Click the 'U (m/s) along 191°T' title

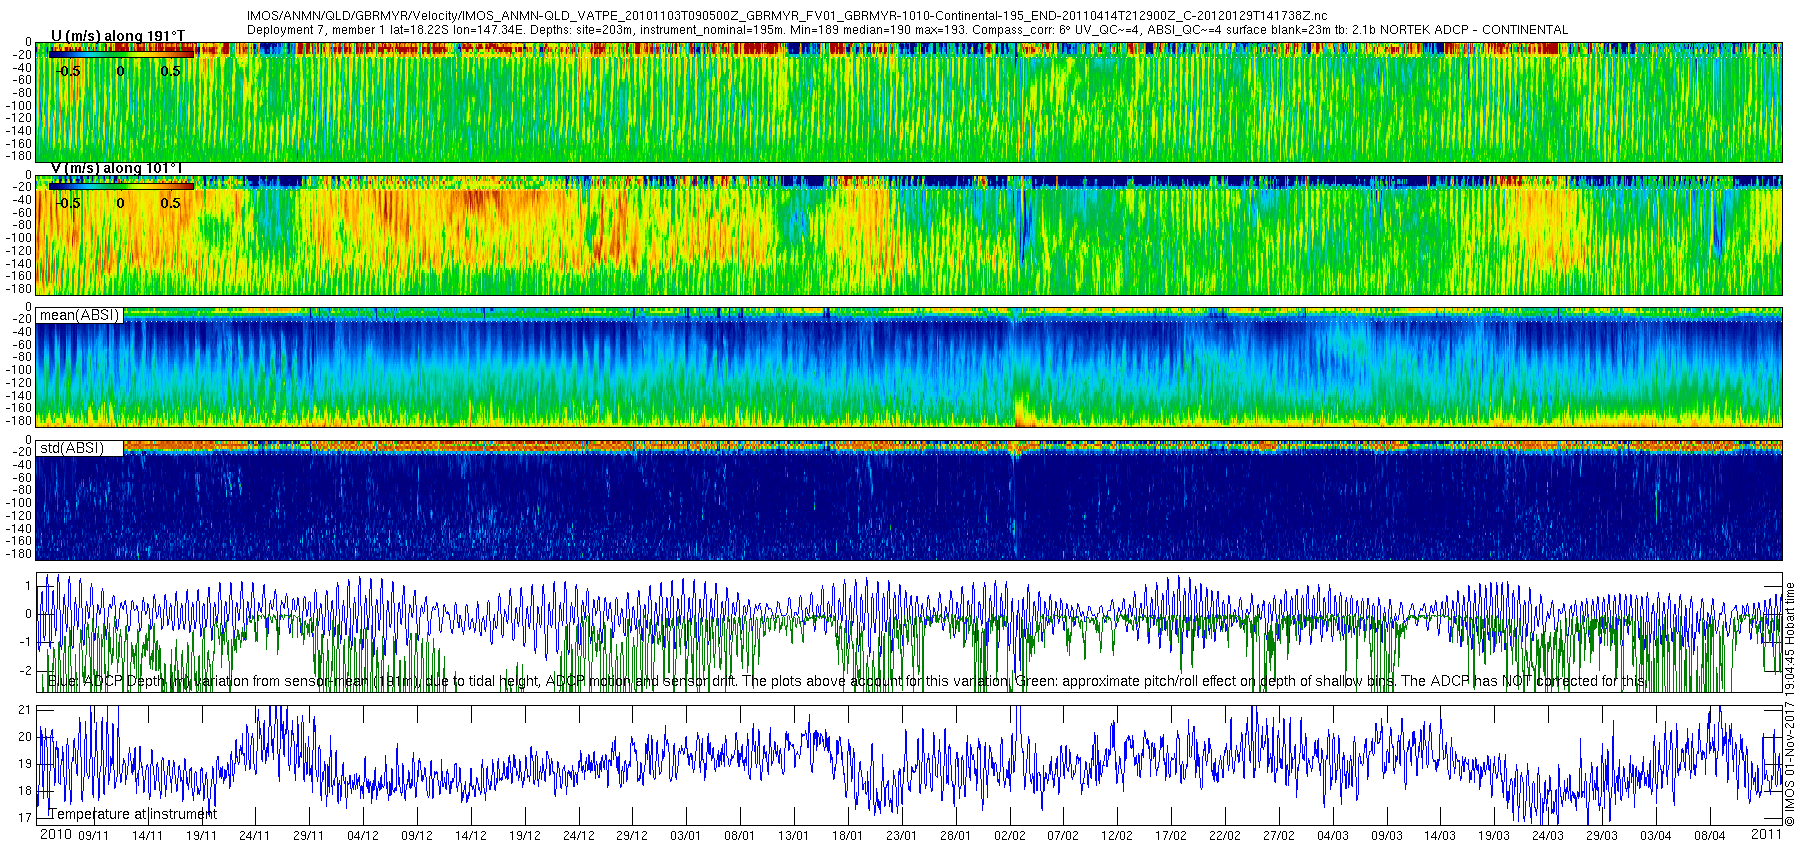[117, 36]
